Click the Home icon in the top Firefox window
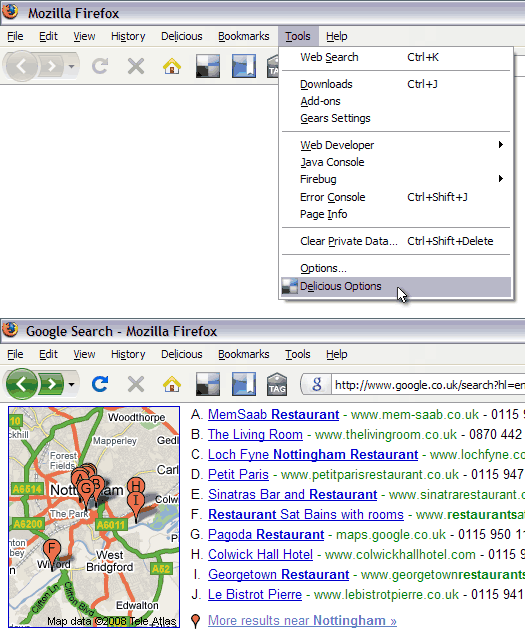 [172, 66]
